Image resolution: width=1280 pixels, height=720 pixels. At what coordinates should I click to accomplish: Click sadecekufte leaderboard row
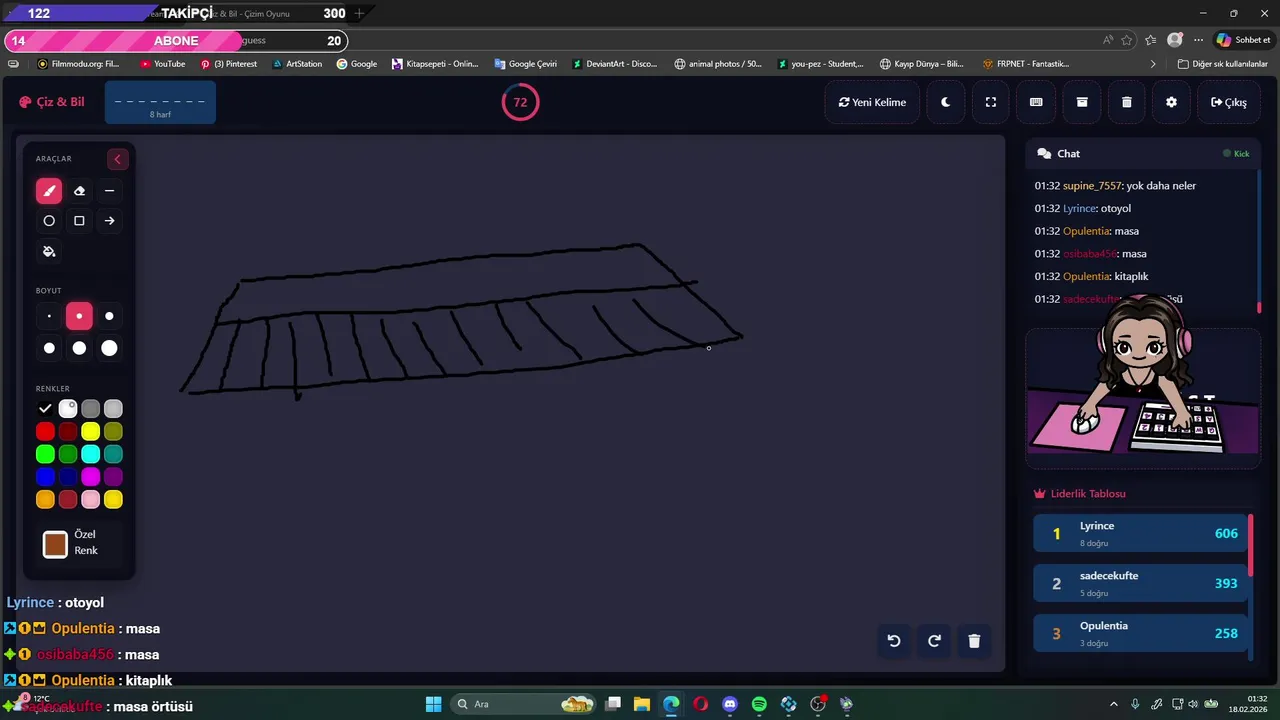tap(1141, 583)
